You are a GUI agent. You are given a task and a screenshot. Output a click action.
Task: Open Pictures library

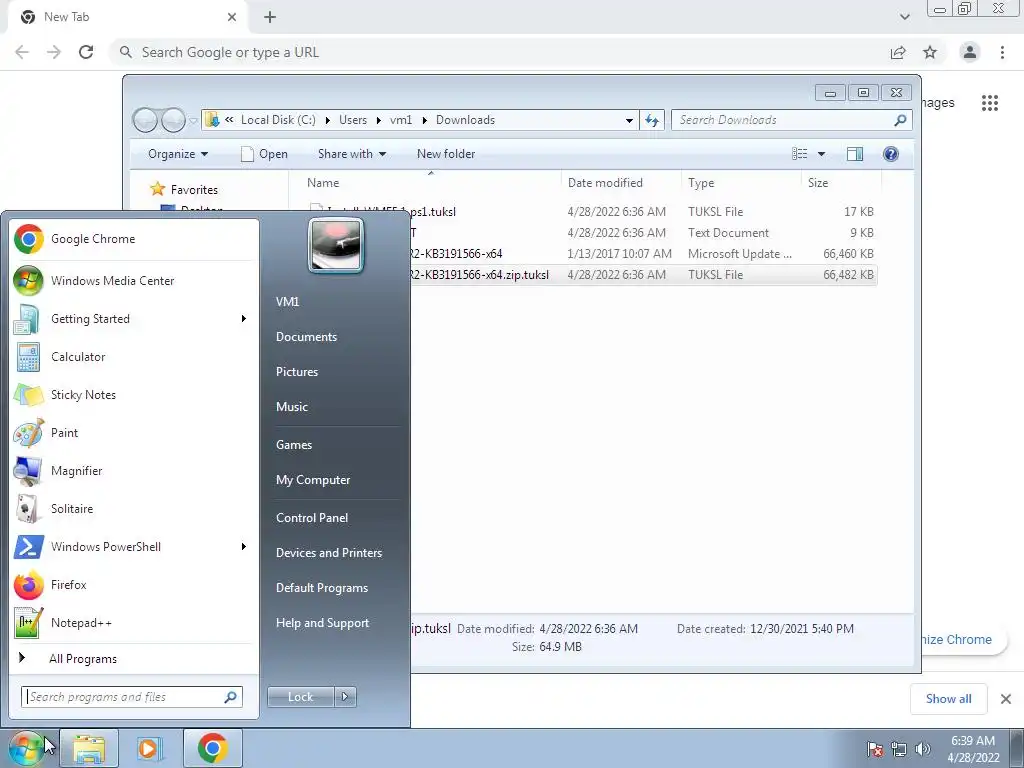pos(297,372)
